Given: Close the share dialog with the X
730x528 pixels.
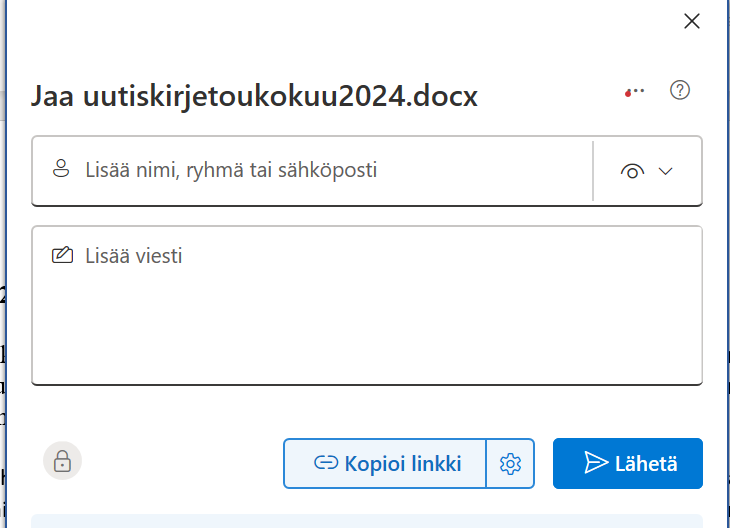Looking at the screenshot, I should pyautogui.click(x=691, y=21).
